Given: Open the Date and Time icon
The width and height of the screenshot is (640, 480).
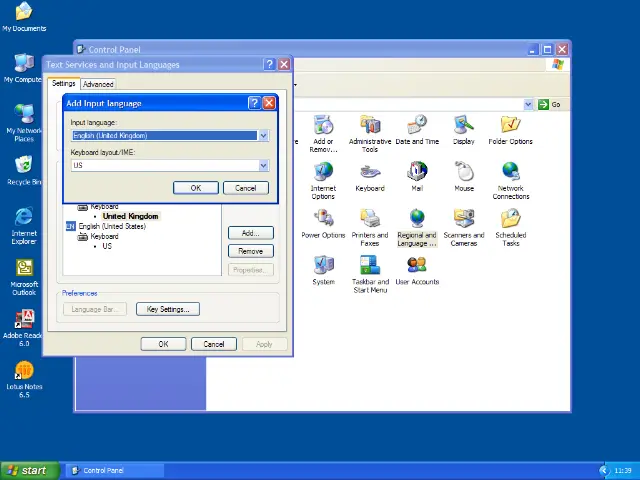Looking at the screenshot, I should tap(417, 126).
